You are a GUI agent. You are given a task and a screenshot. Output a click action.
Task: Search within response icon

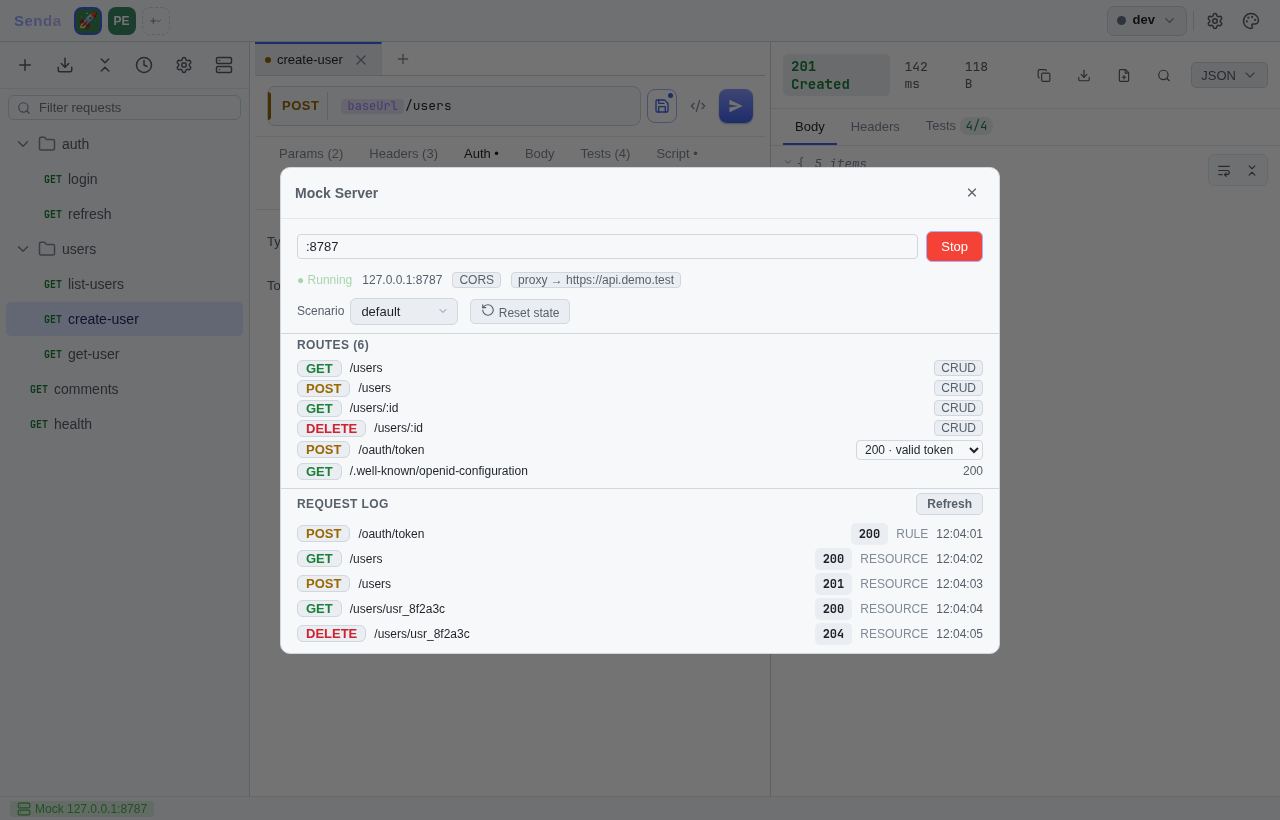point(1164,75)
